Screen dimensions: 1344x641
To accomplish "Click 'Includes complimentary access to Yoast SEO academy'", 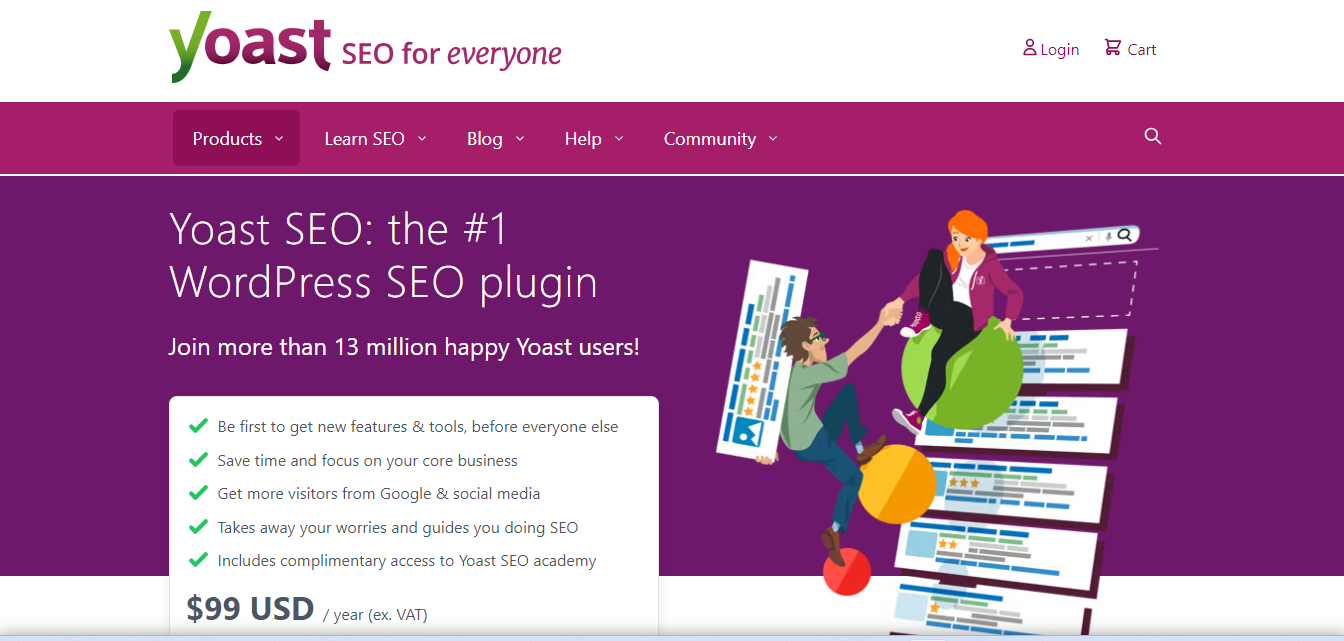I will tap(407, 561).
